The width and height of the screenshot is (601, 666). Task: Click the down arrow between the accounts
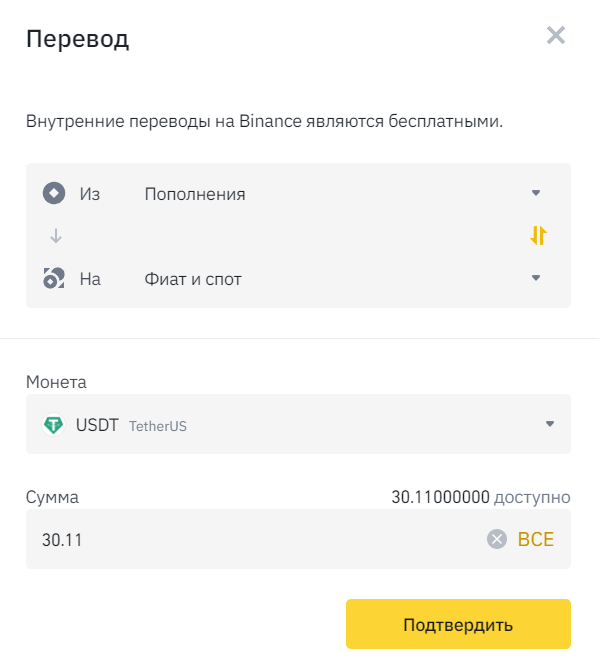coord(56,236)
